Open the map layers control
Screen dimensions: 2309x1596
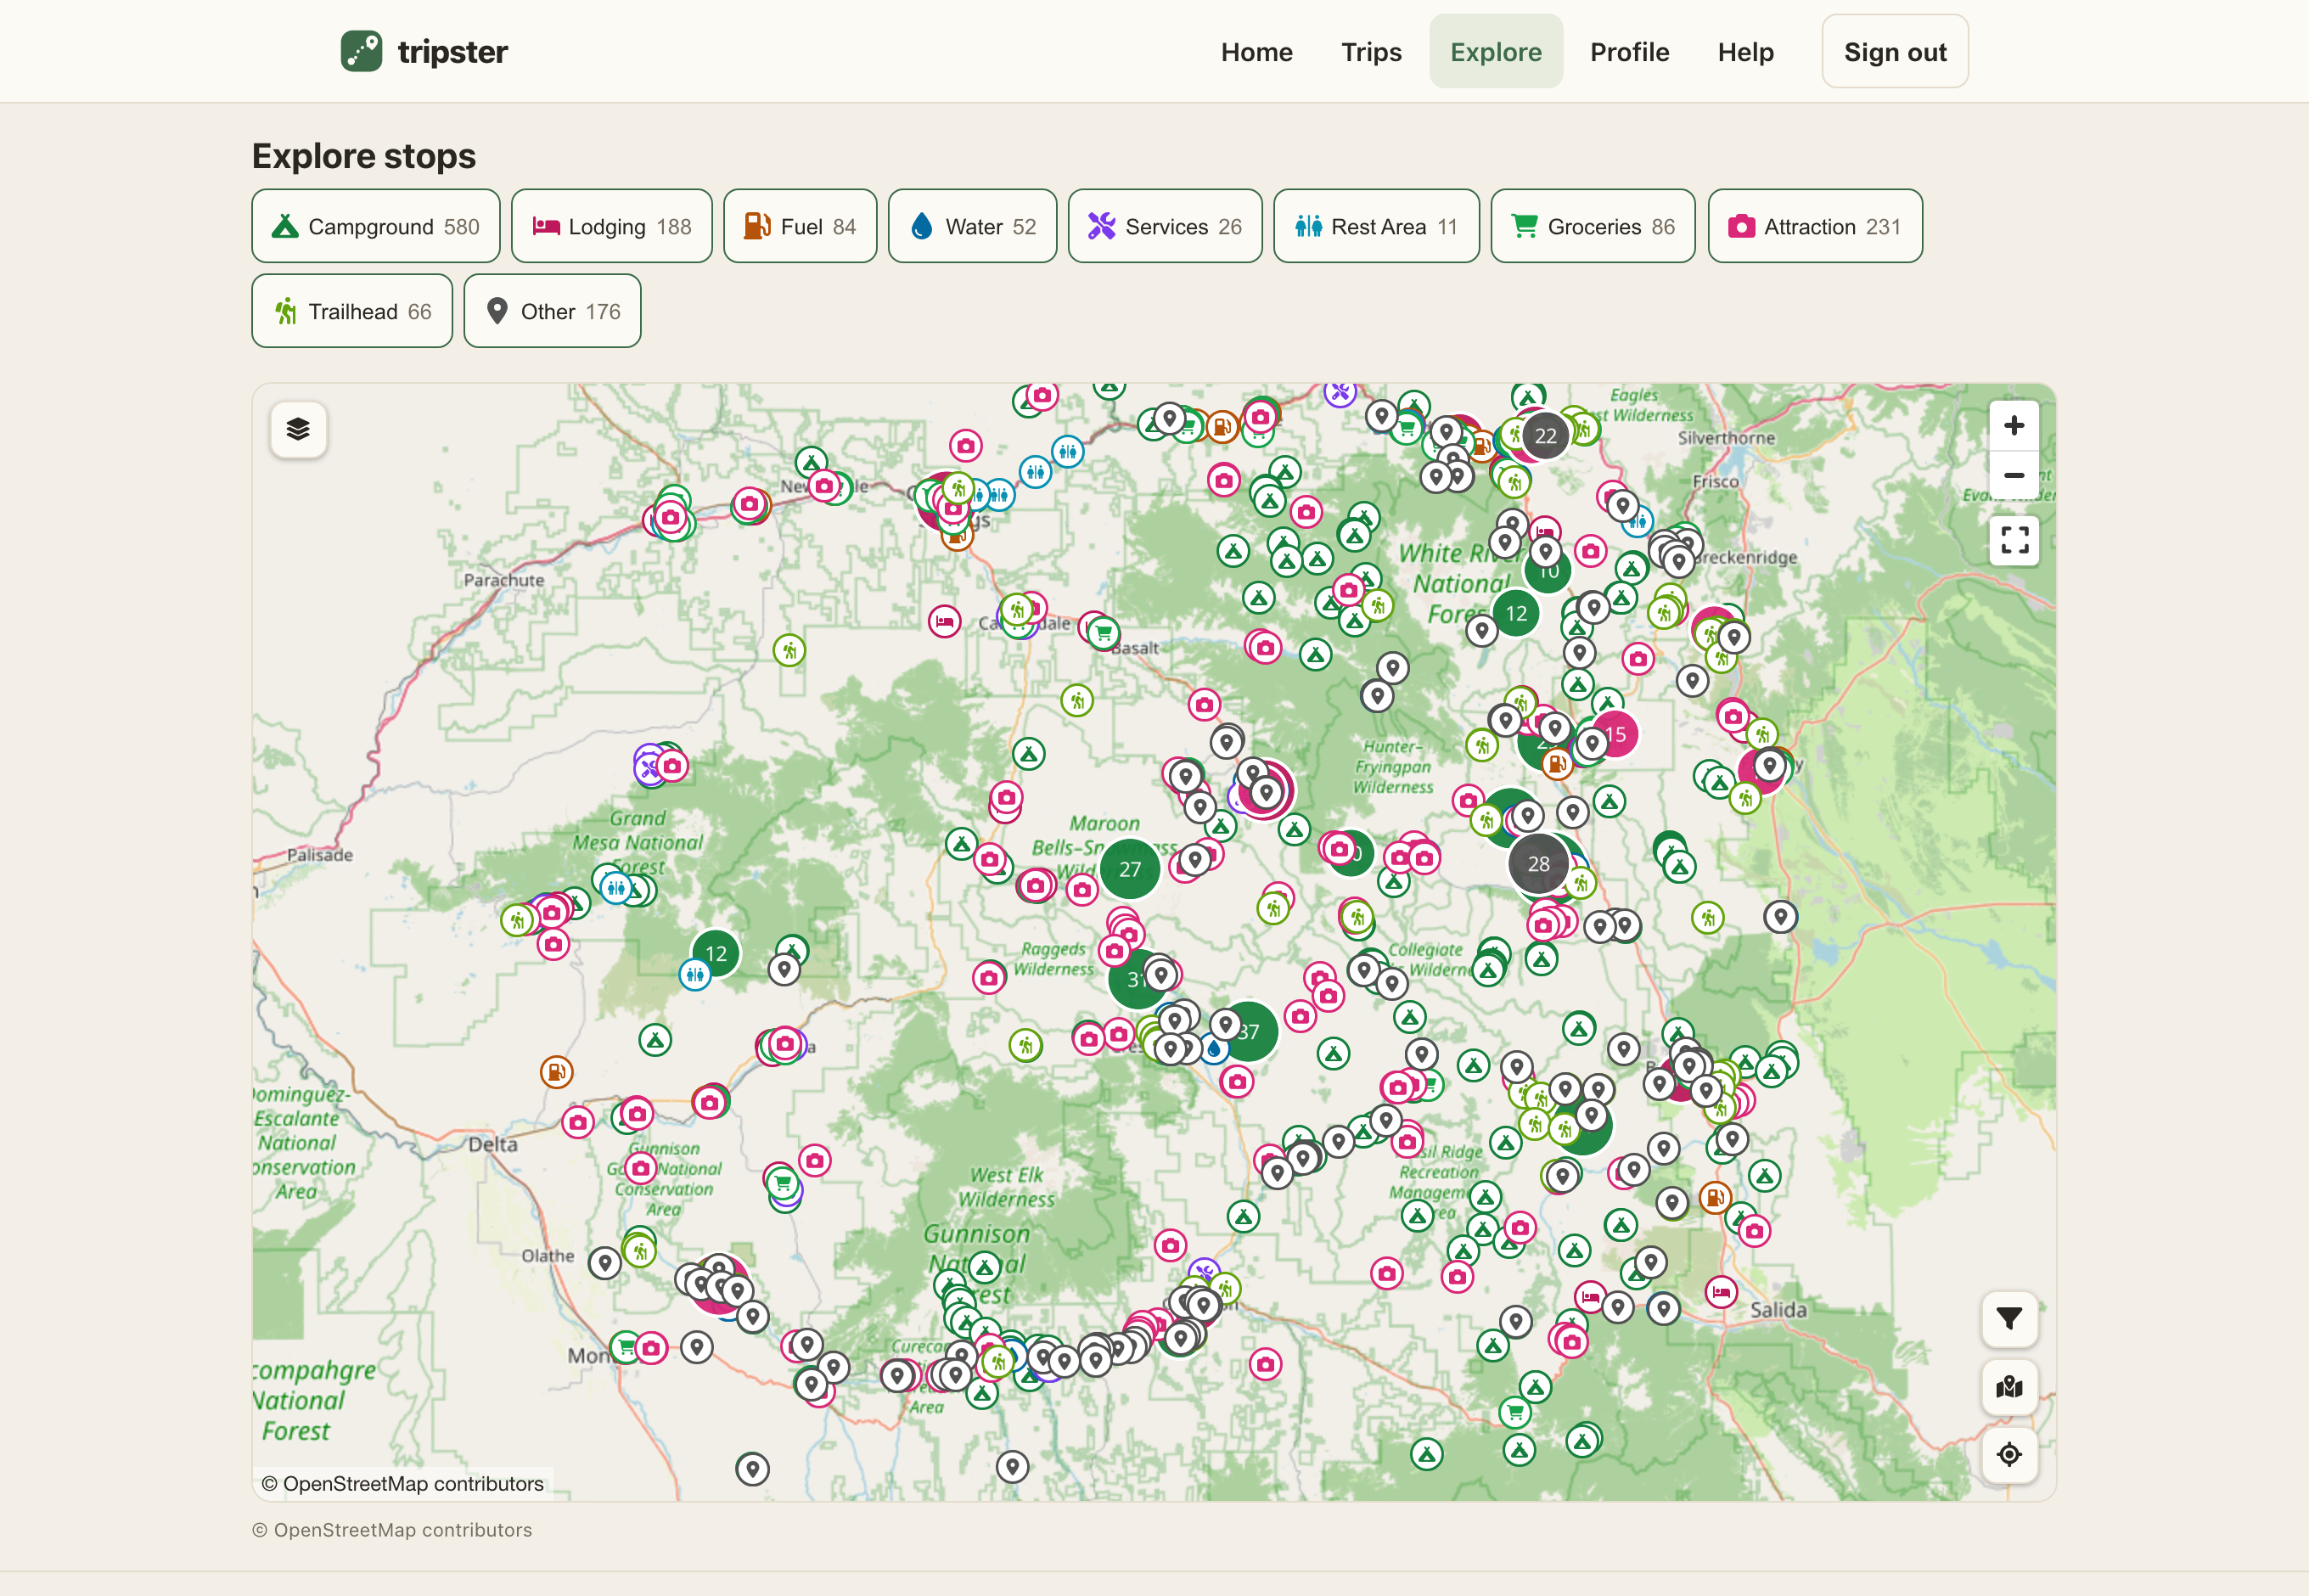pos(298,430)
